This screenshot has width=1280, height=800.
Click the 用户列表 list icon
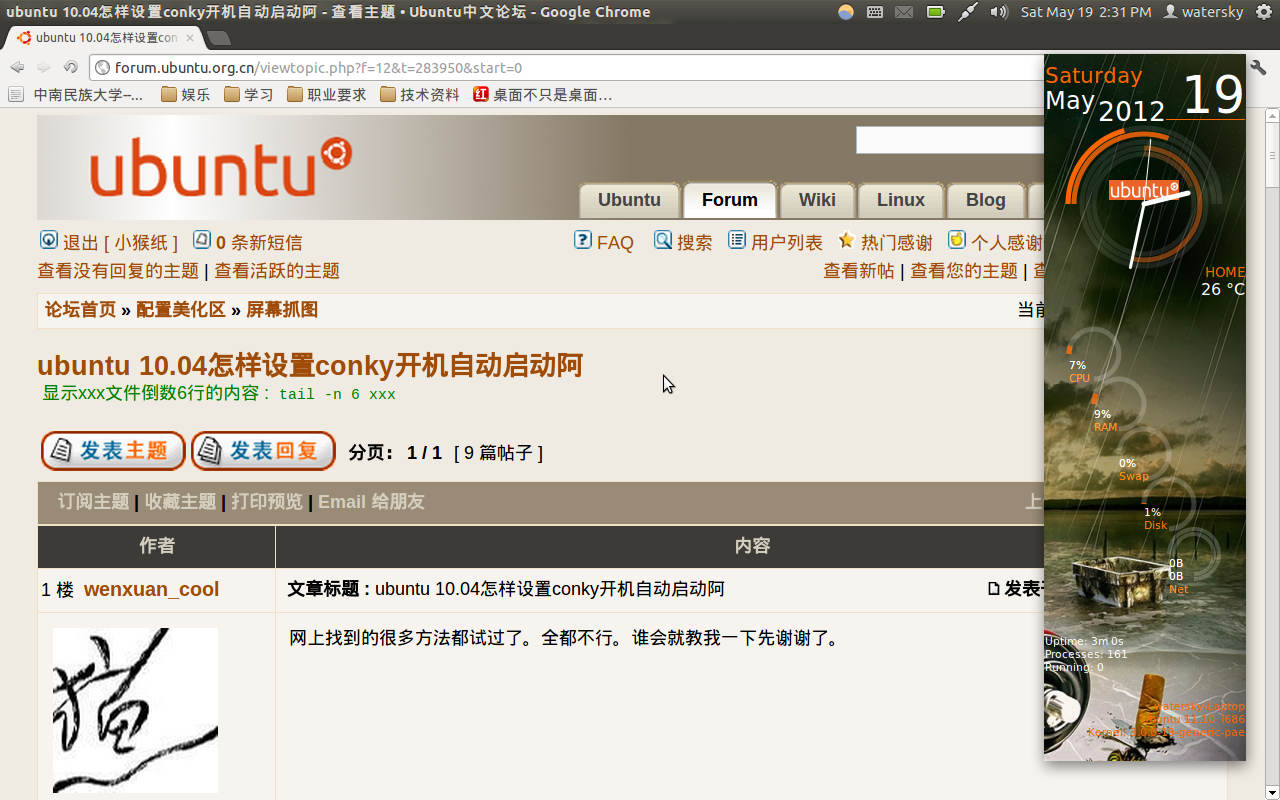737,240
